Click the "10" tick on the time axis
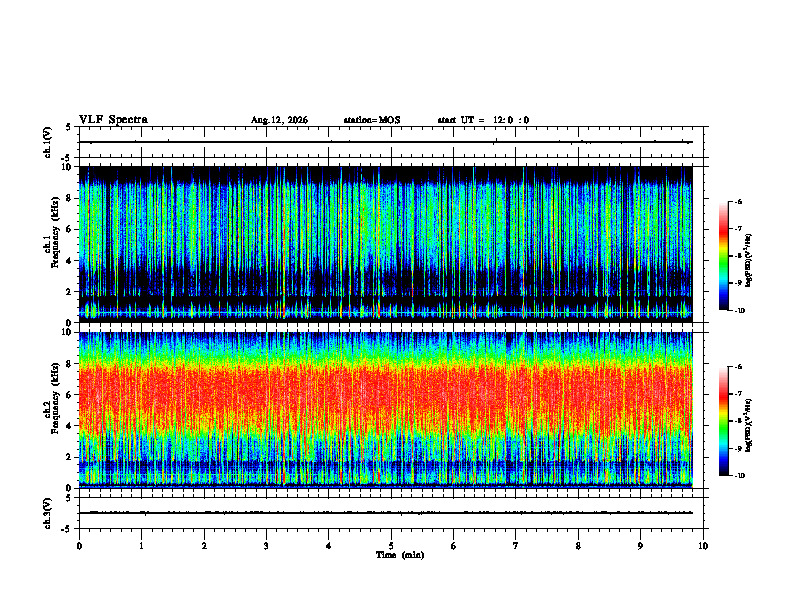The image size is (792, 612). 703,546
